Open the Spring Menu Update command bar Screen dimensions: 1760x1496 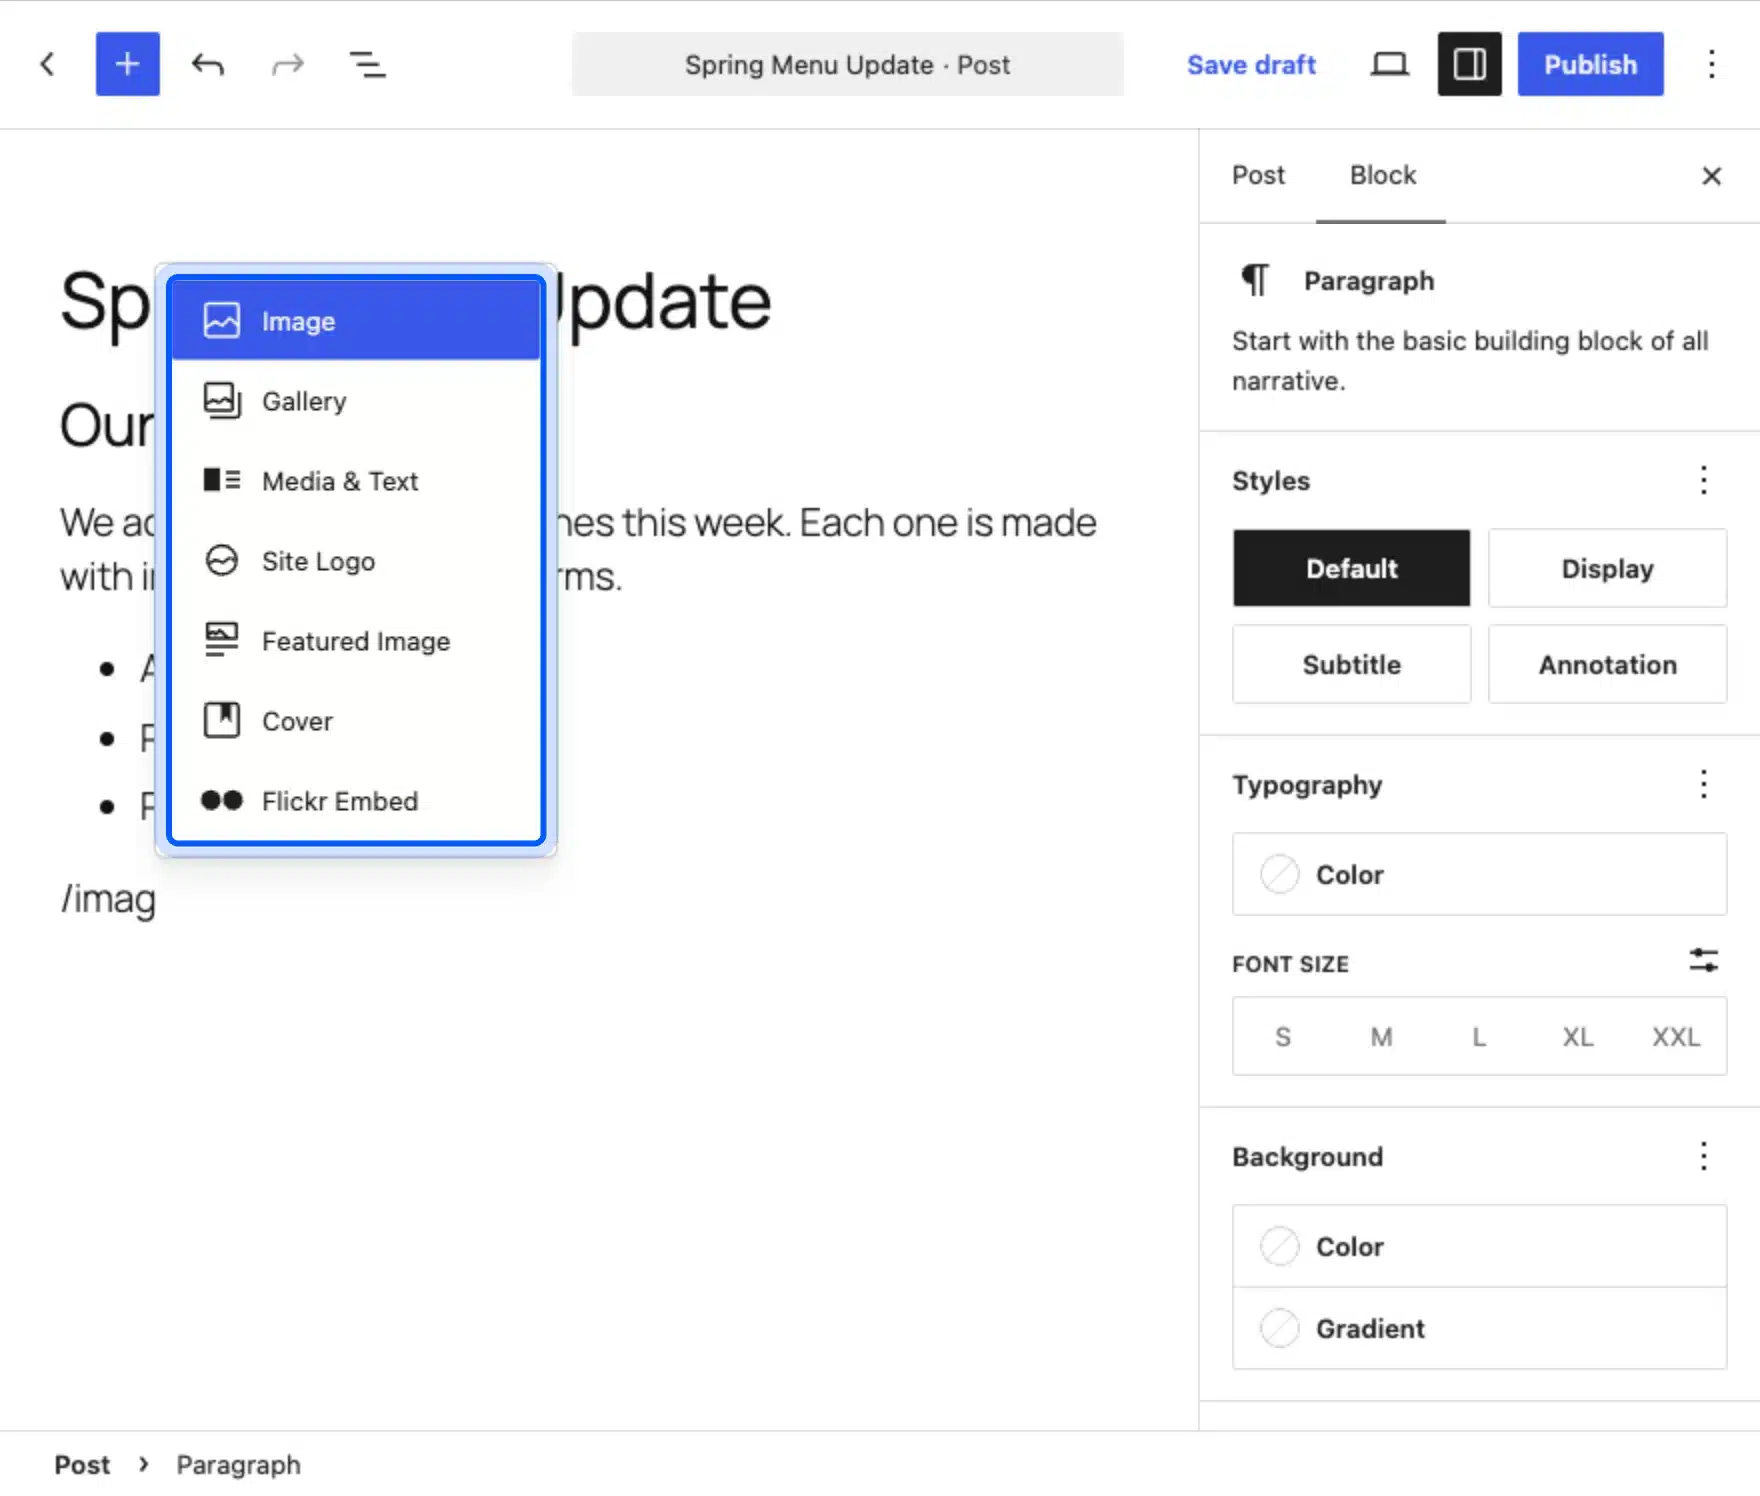(x=847, y=64)
